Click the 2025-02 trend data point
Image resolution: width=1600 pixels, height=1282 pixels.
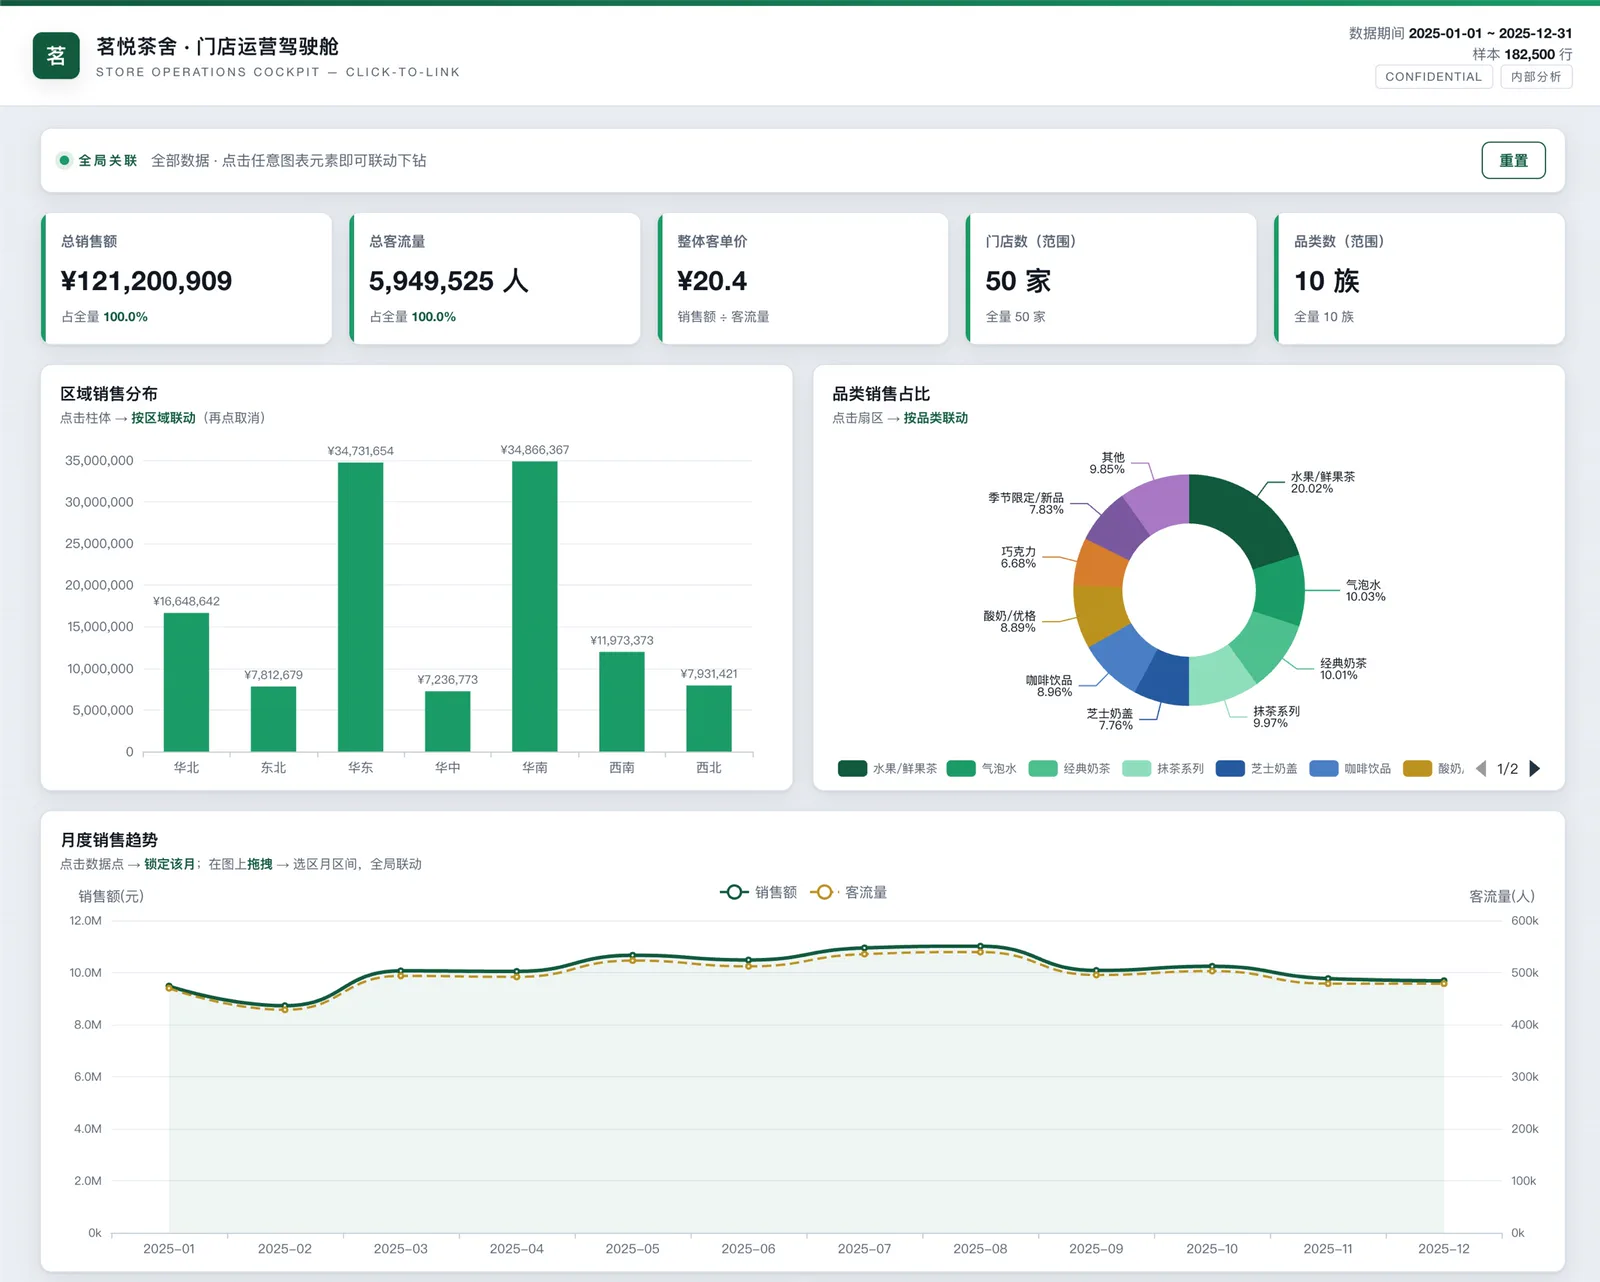285,1006
